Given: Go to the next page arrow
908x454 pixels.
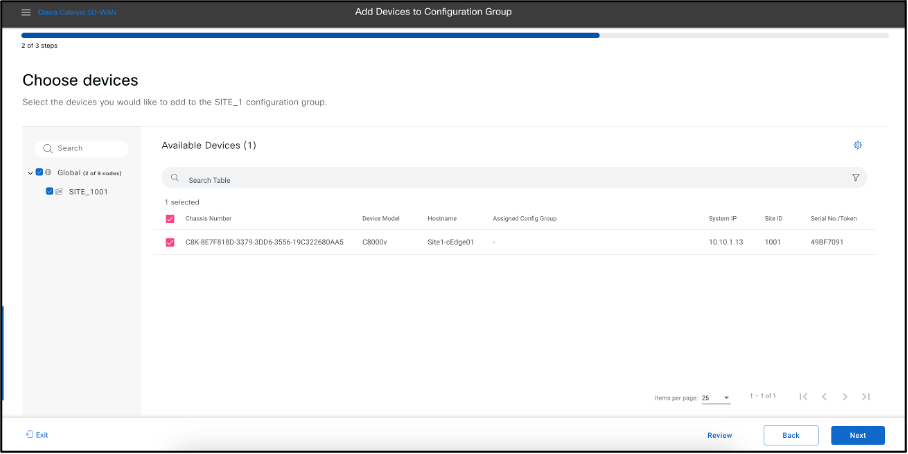Looking at the screenshot, I should point(845,397).
